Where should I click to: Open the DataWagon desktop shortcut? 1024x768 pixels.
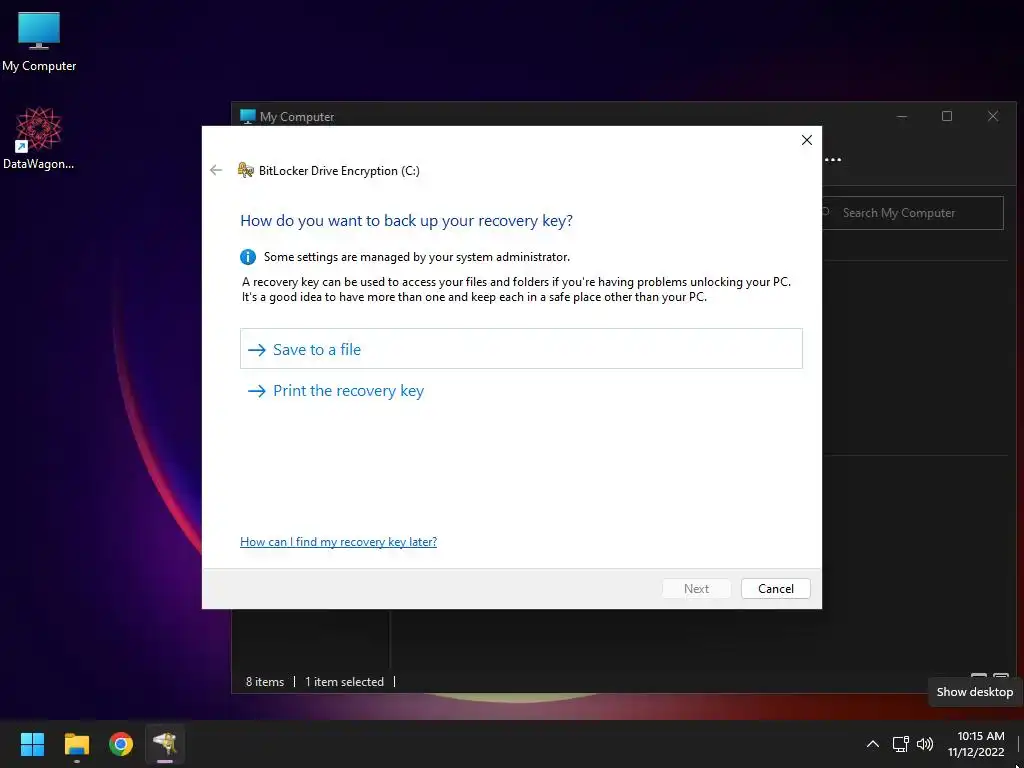pyautogui.click(x=39, y=138)
